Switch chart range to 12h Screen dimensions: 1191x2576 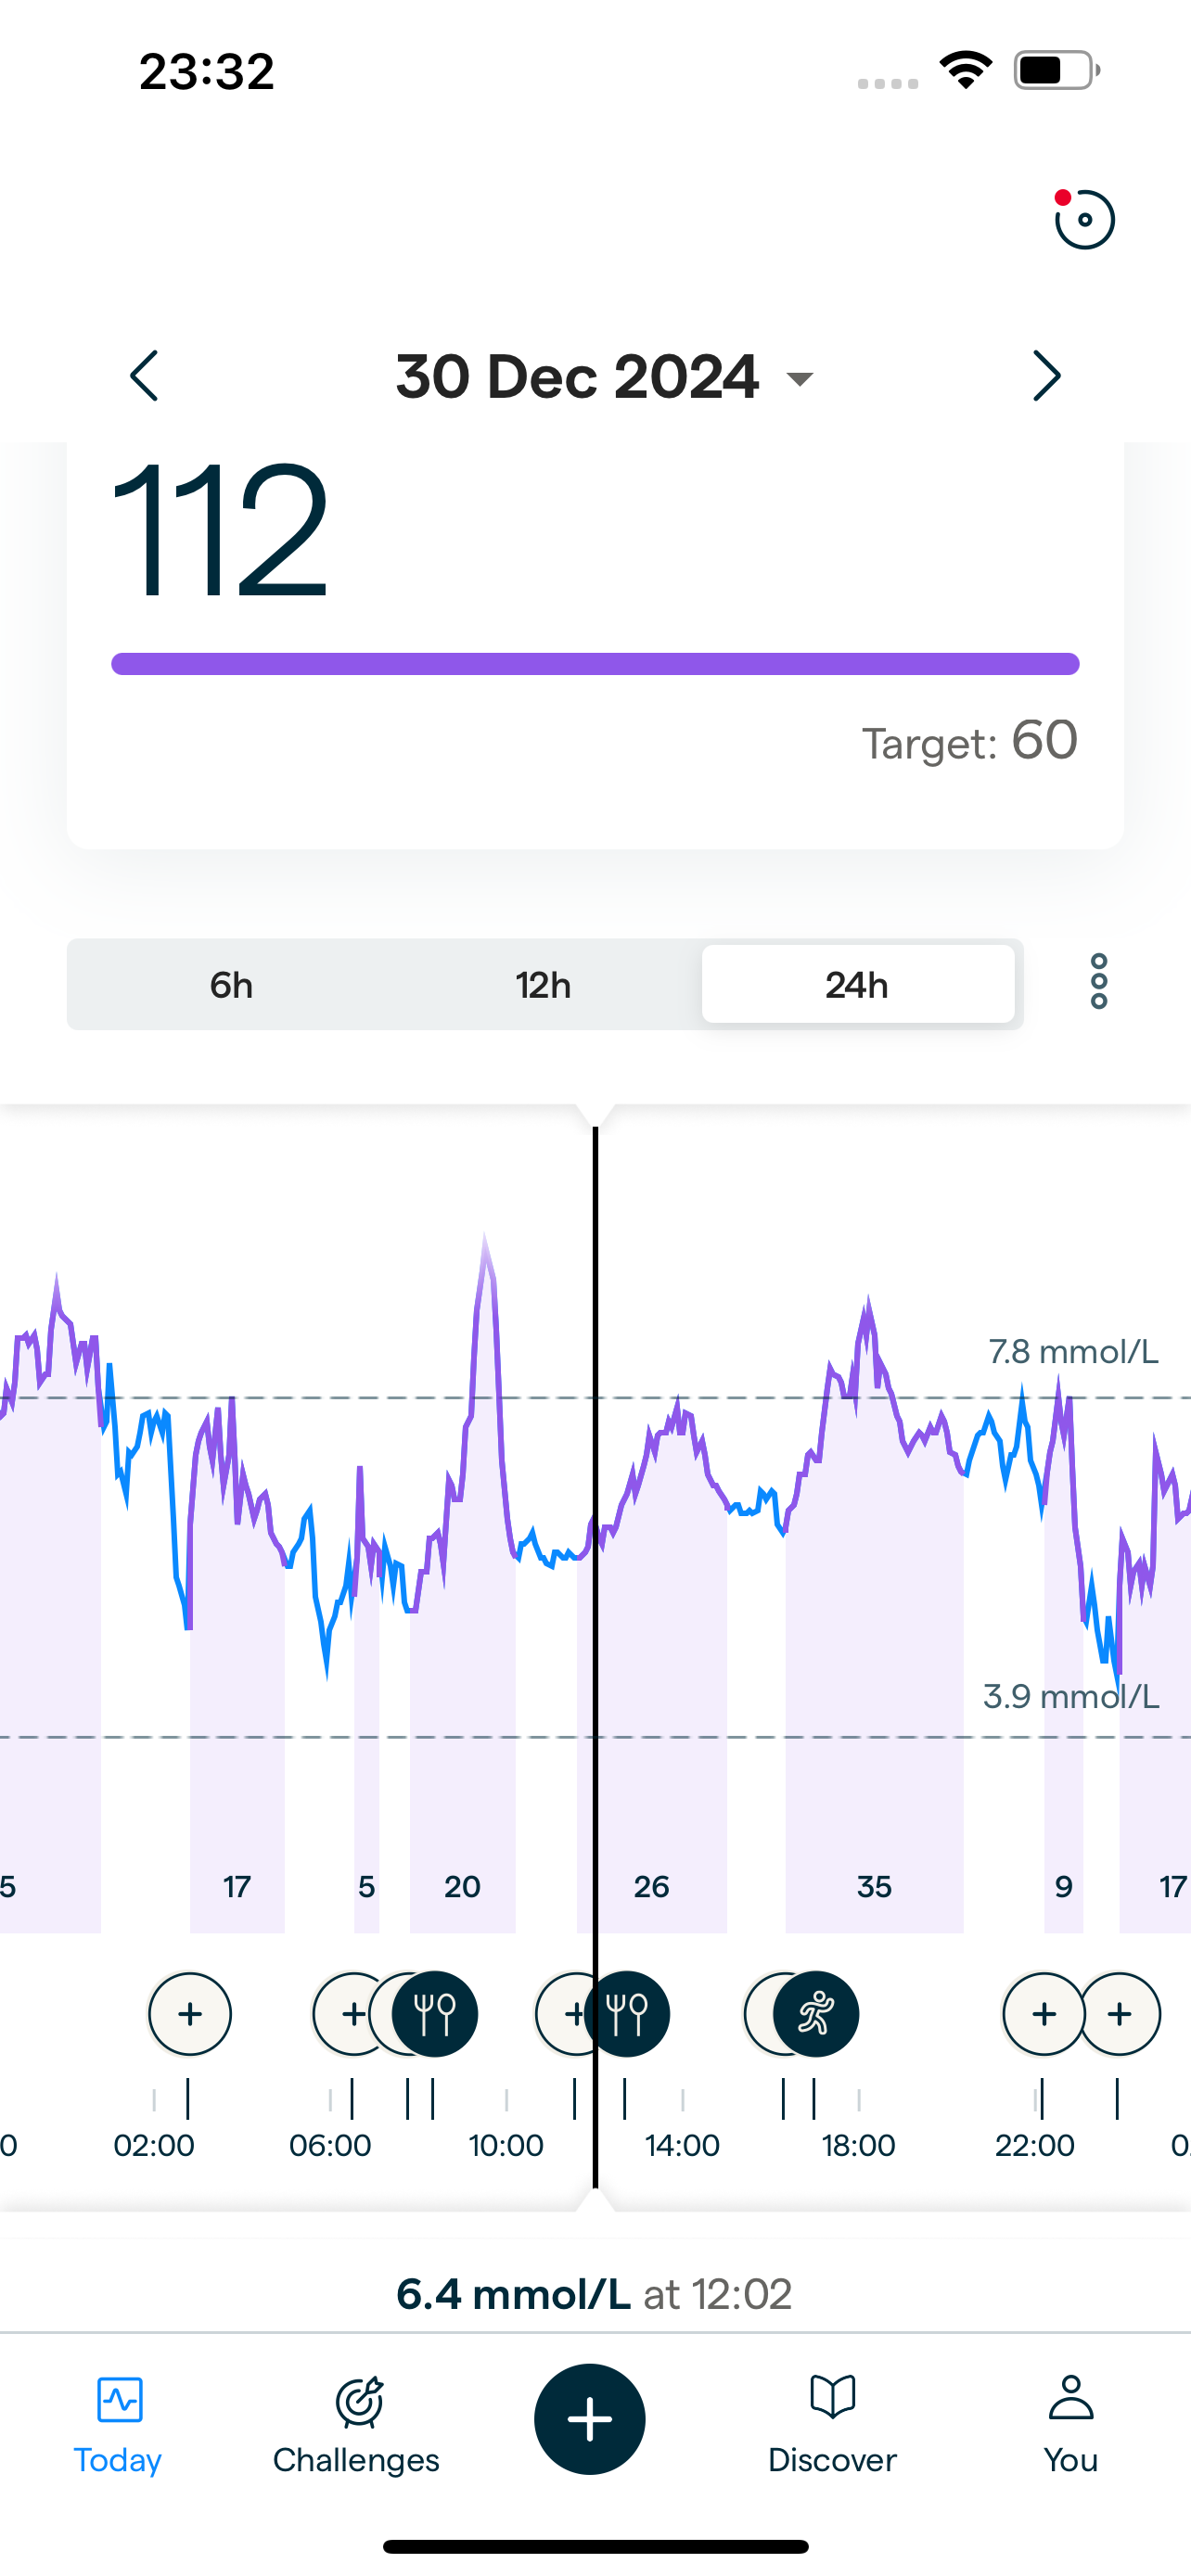543,985
